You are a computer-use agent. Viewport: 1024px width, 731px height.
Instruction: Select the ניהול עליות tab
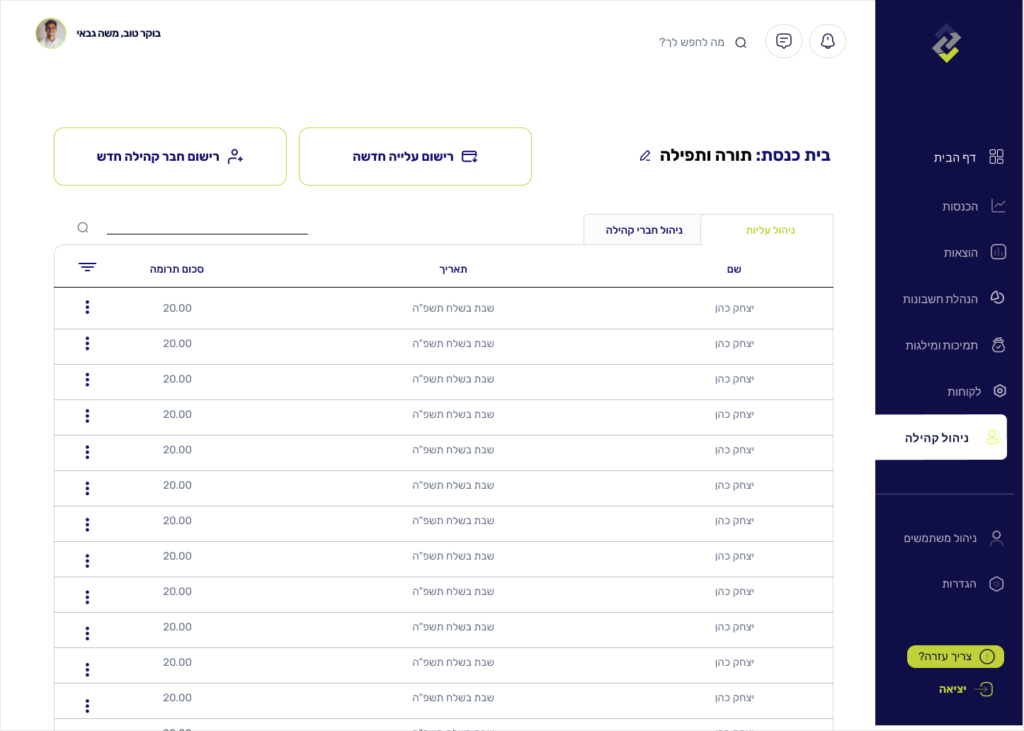click(x=770, y=230)
